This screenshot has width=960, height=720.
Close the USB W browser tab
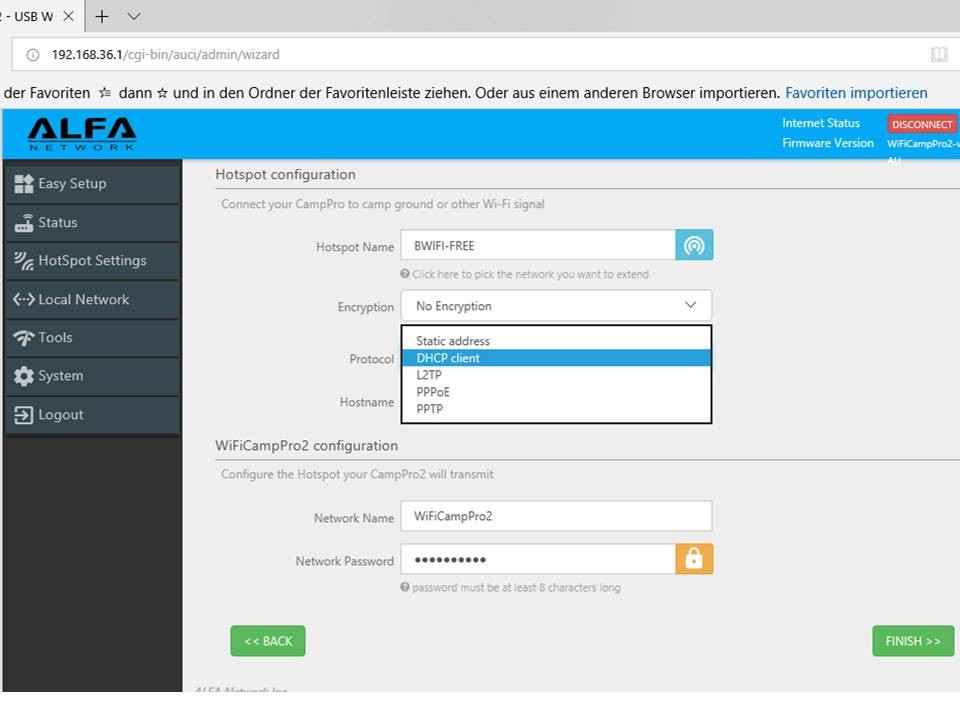(x=69, y=17)
